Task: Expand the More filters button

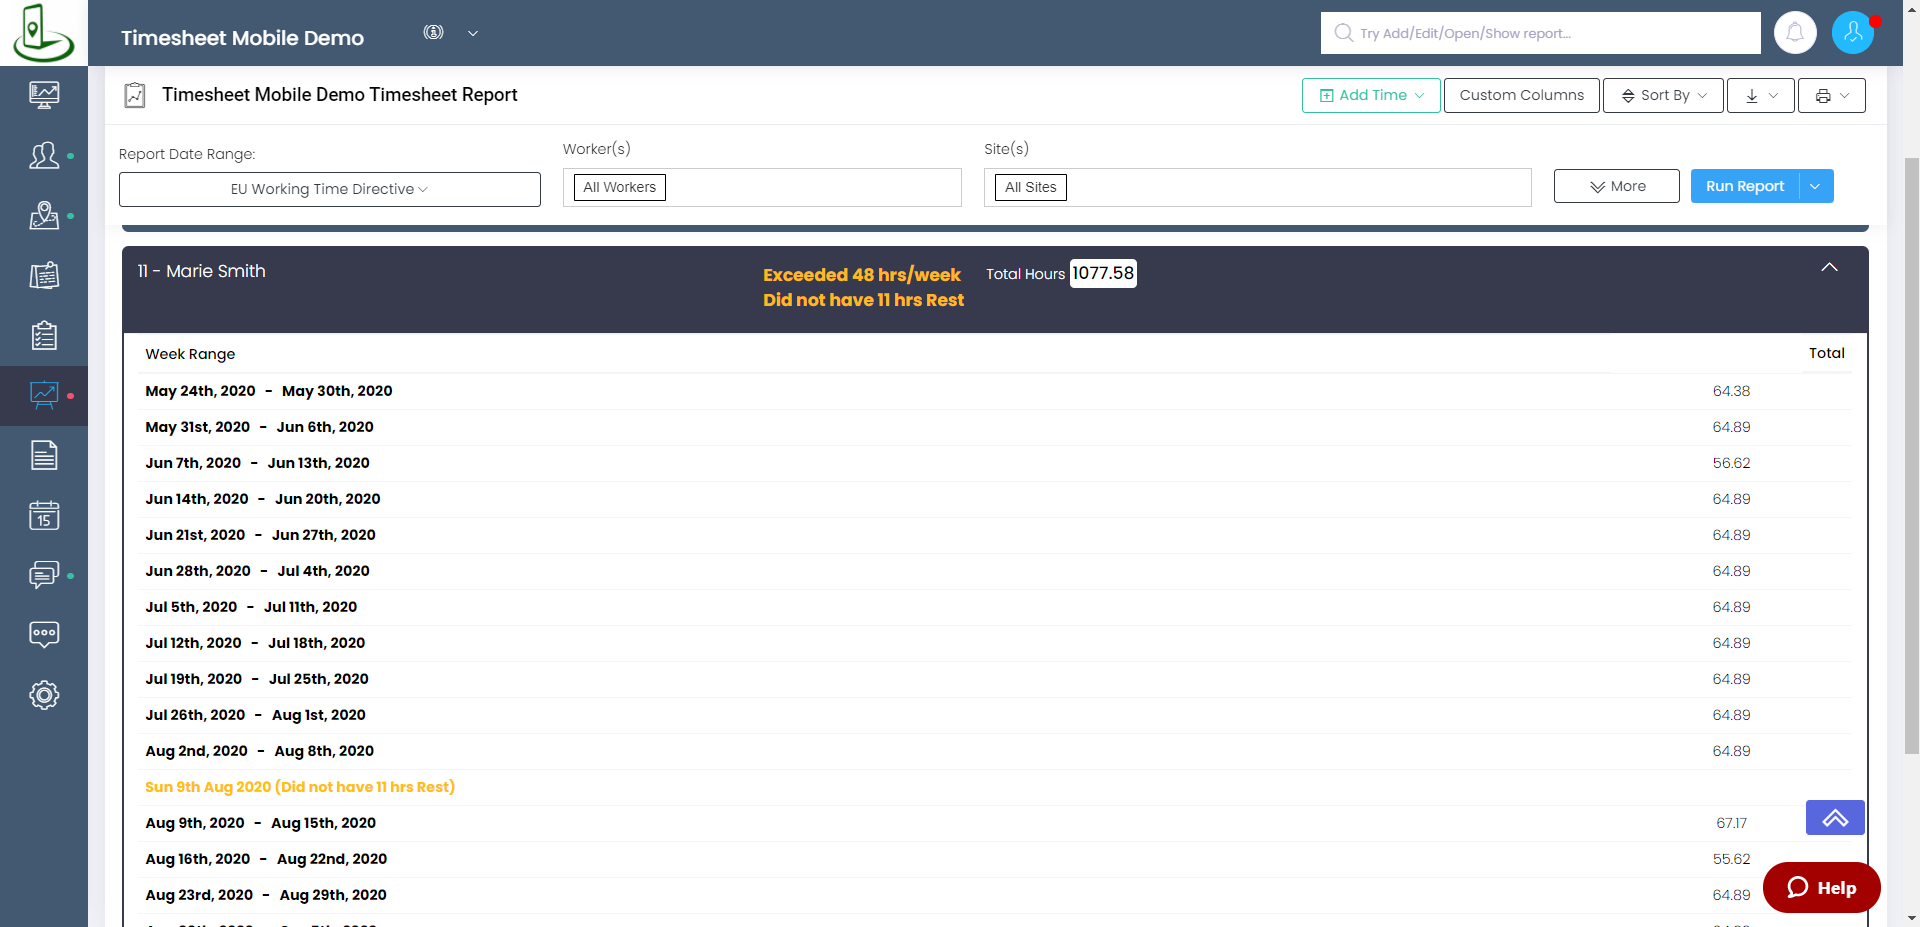Action: tap(1616, 187)
